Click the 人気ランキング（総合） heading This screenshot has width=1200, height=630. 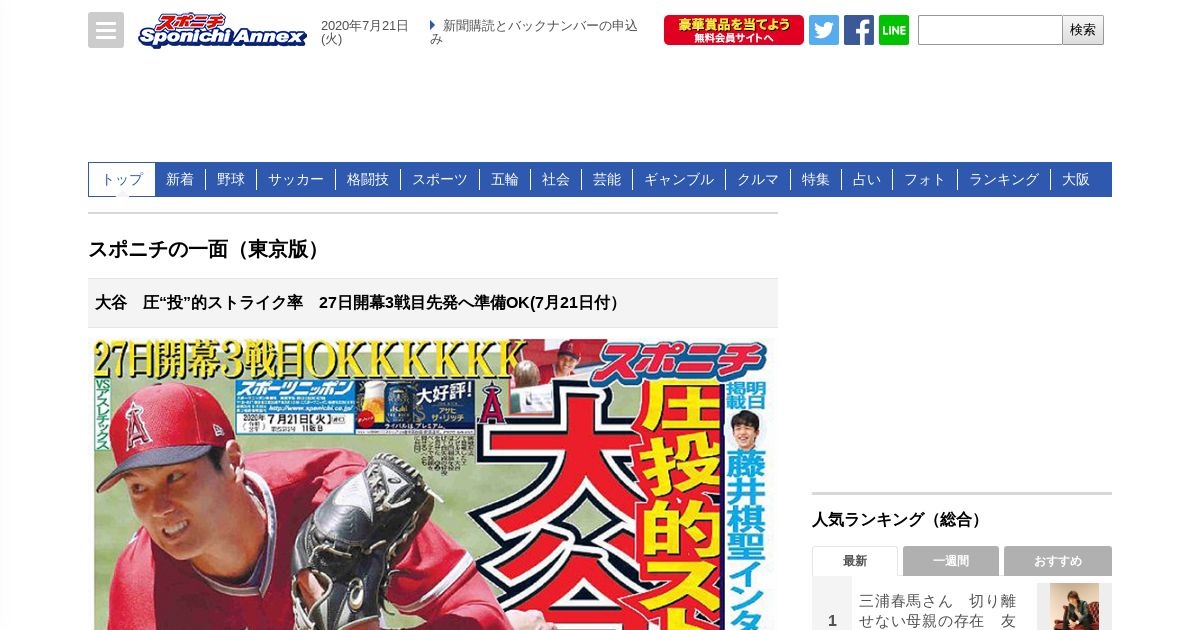coord(899,519)
